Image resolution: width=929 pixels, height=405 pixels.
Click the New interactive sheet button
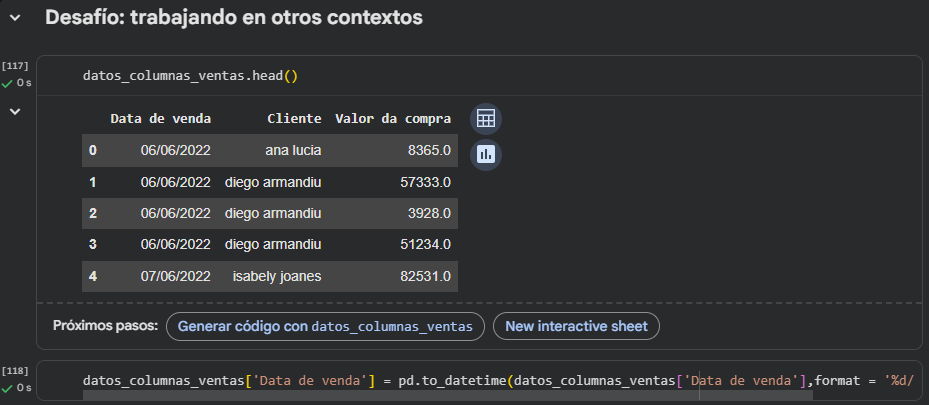coord(576,326)
